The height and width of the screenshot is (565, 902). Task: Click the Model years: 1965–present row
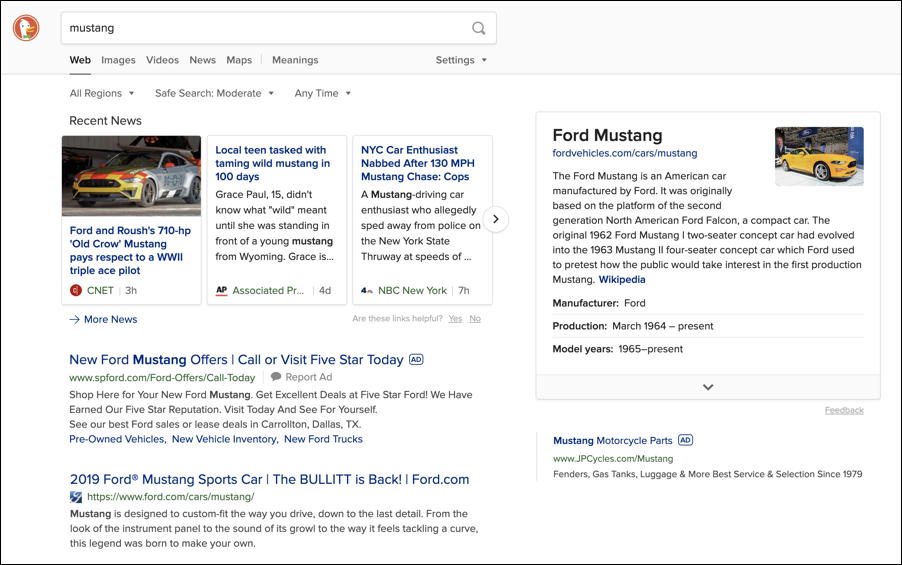(708, 349)
